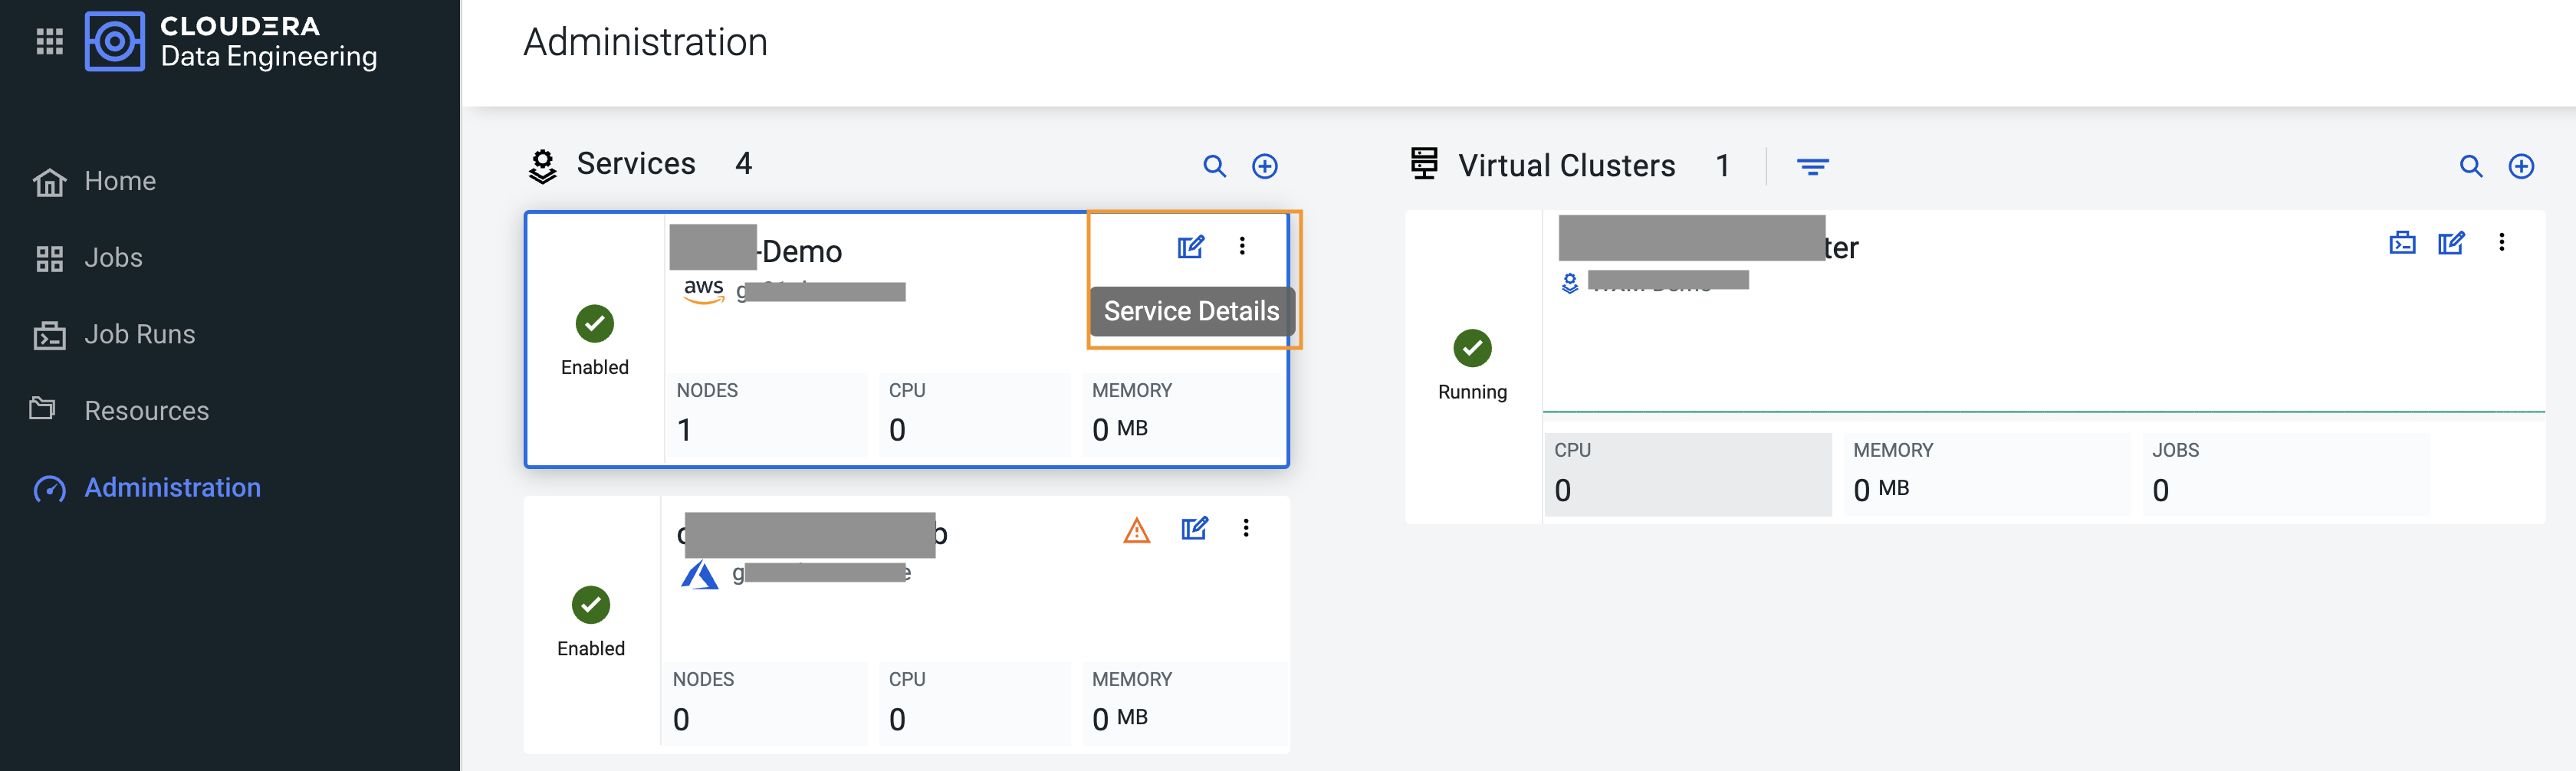Edit the virtual cluster details

coord(2451,243)
